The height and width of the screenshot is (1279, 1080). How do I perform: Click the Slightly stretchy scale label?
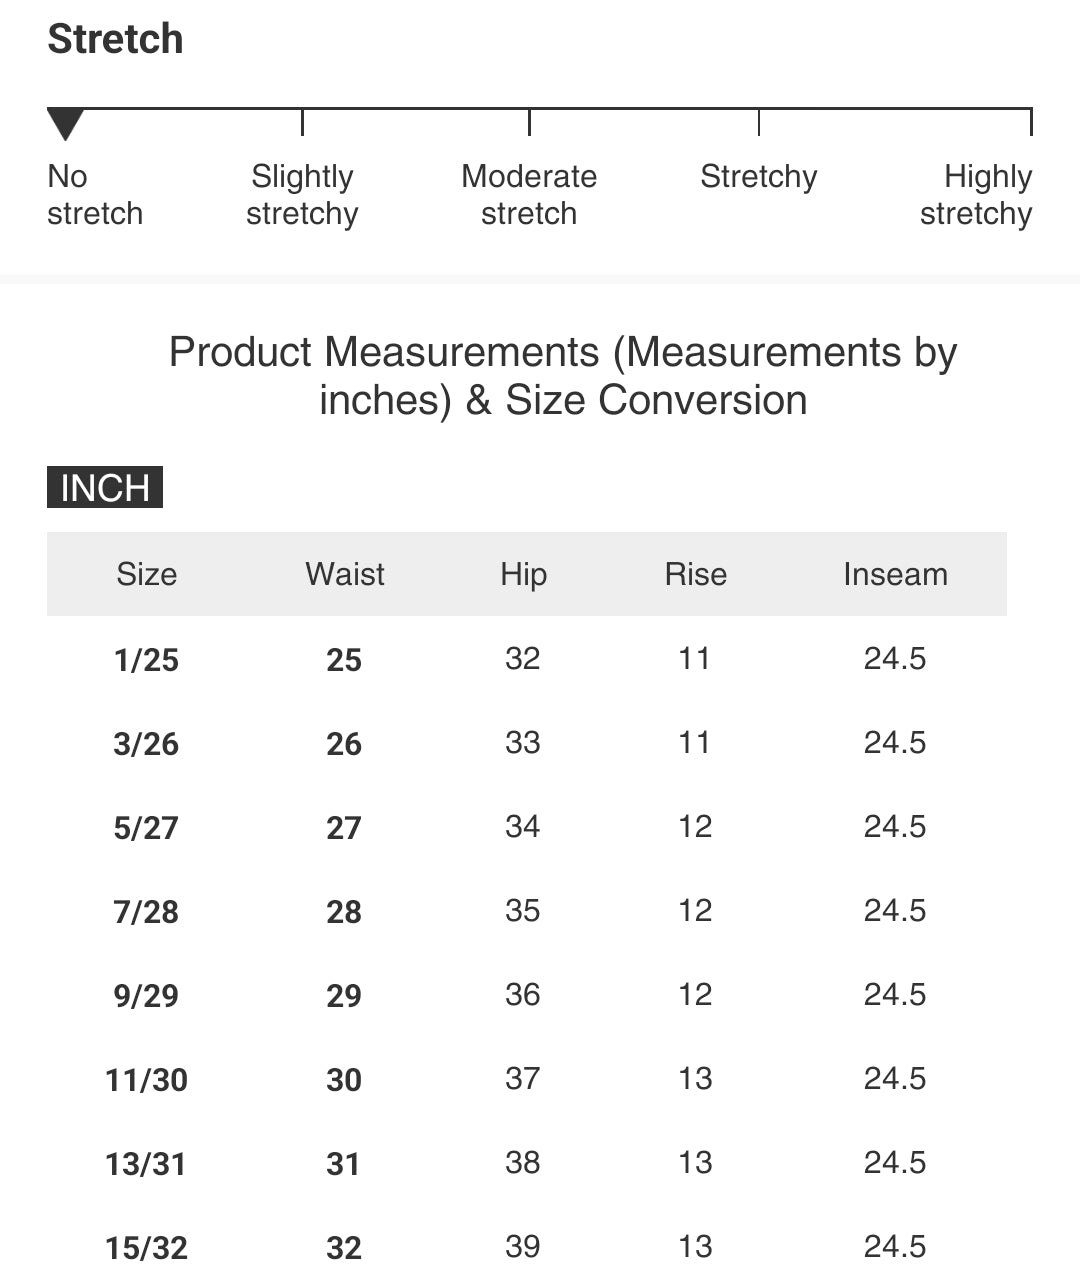(302, 195)
